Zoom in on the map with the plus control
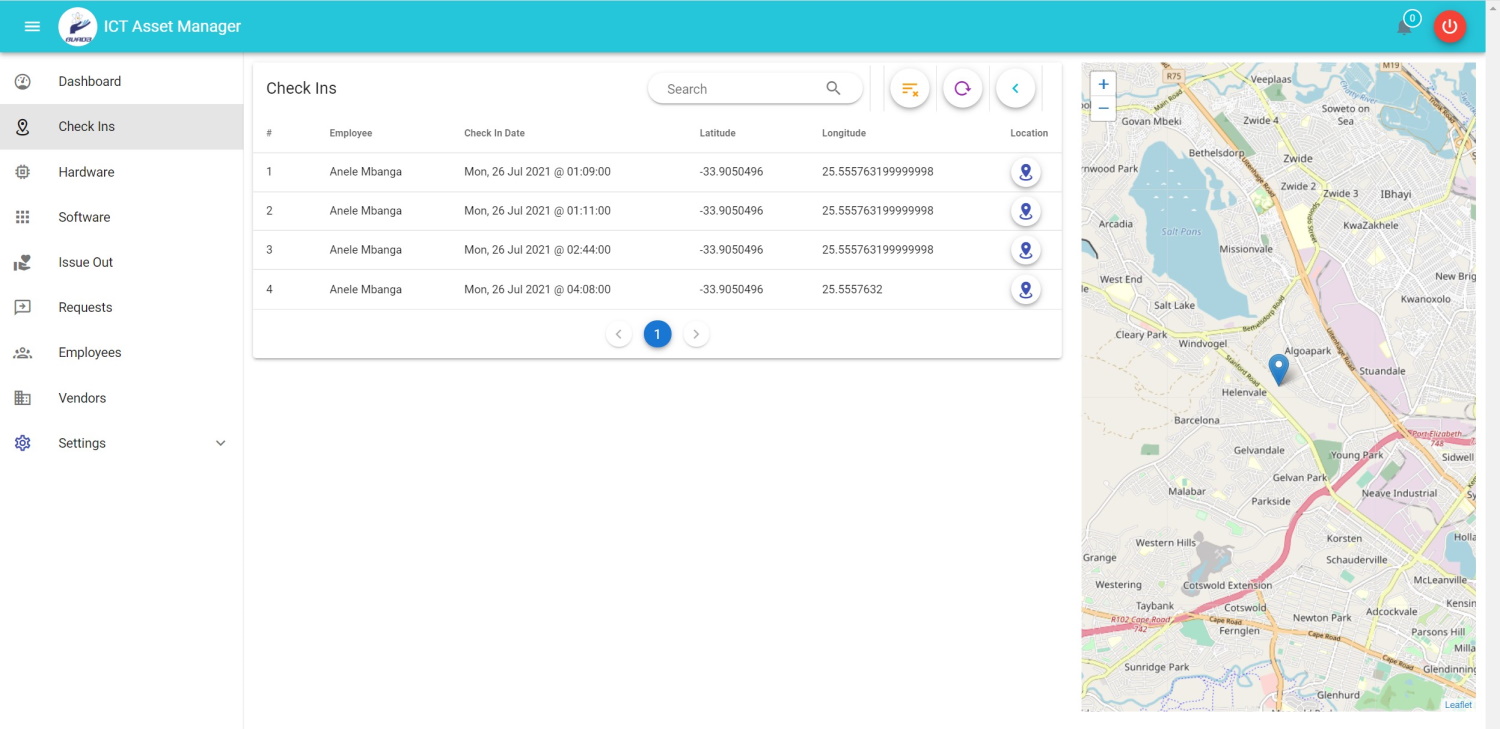Viewport: 1500px width, 729px height. coord(1102,84)
